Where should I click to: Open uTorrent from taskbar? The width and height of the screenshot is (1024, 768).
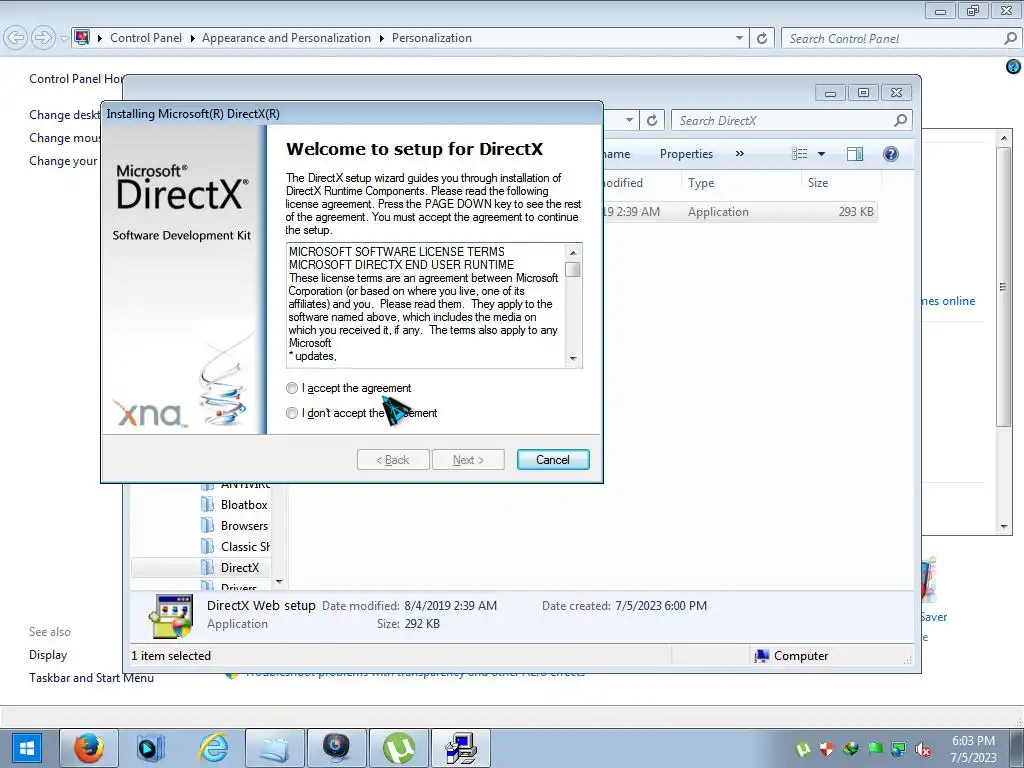(x=398, y=748)
